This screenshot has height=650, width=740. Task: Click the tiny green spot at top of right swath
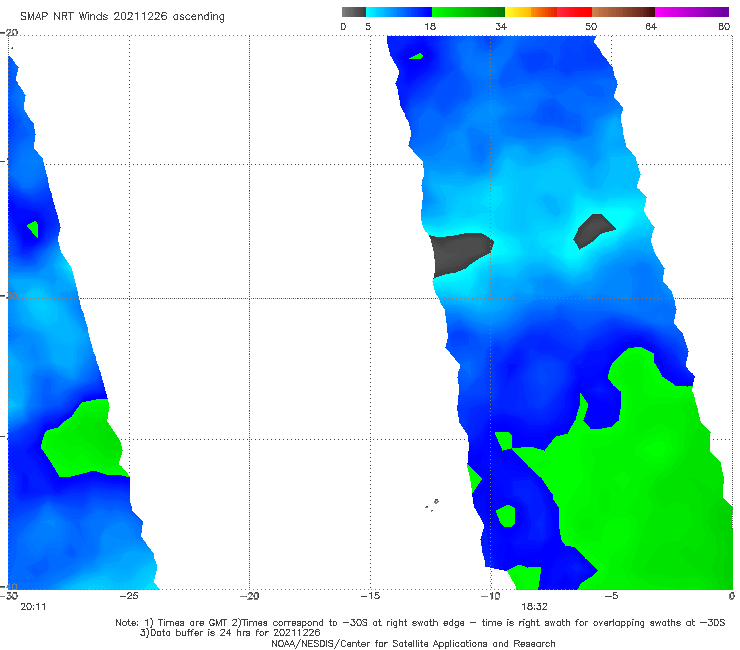[416, 56]
